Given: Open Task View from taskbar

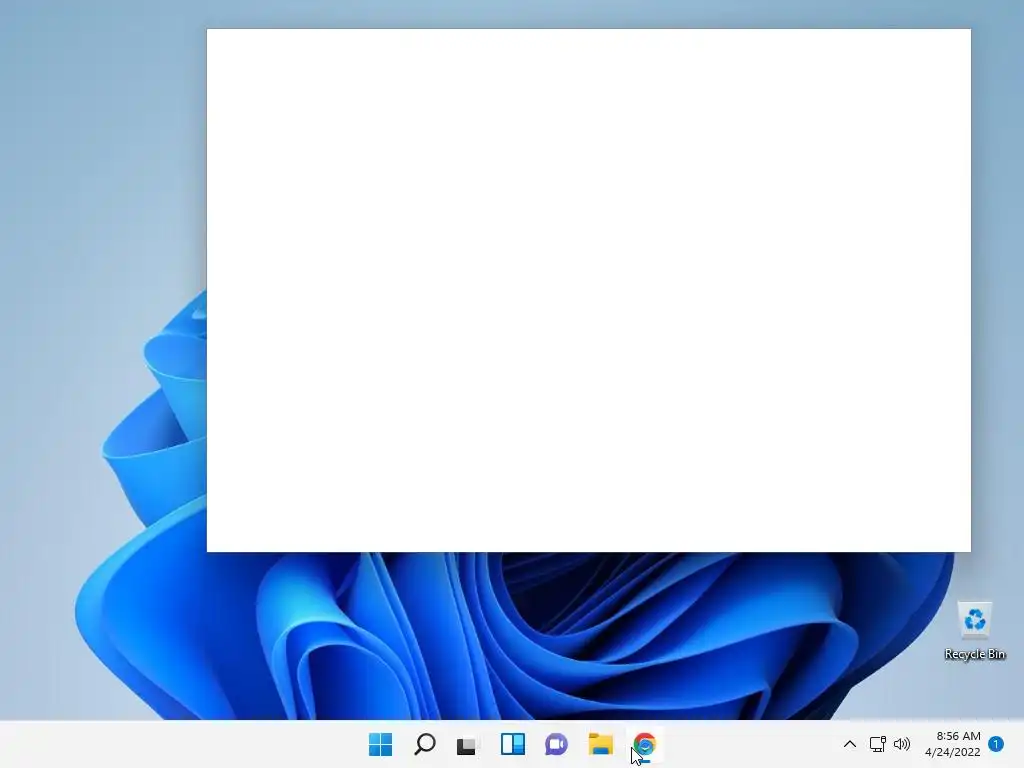Looking at the screenshot, I should pyautogui.click(x=468, y=744).
